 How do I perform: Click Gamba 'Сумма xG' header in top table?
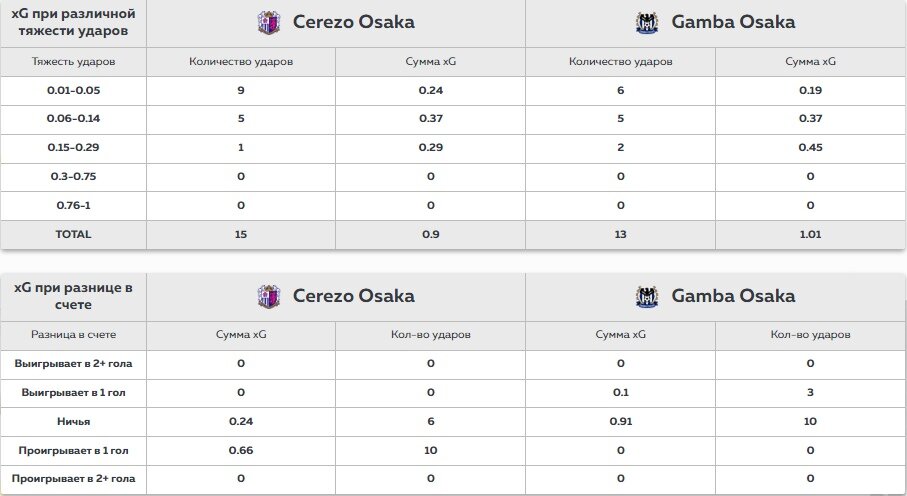[x=810, y=61]
